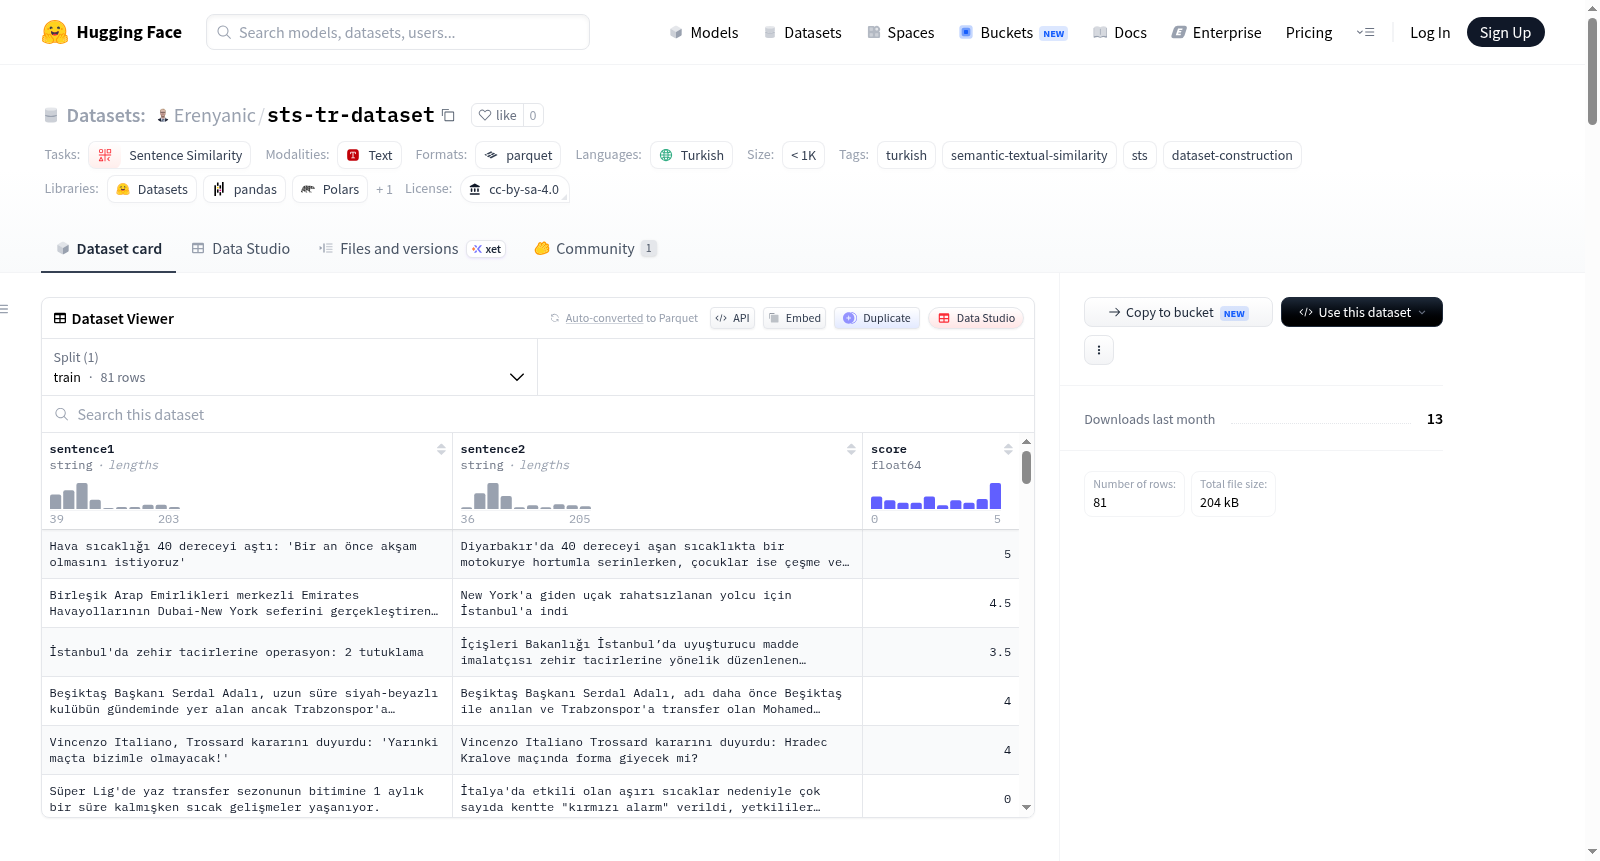Expand the navigation more menu icon
Image resolution: width=1600 pixels, height=861 pixels.
(1365, 32)
